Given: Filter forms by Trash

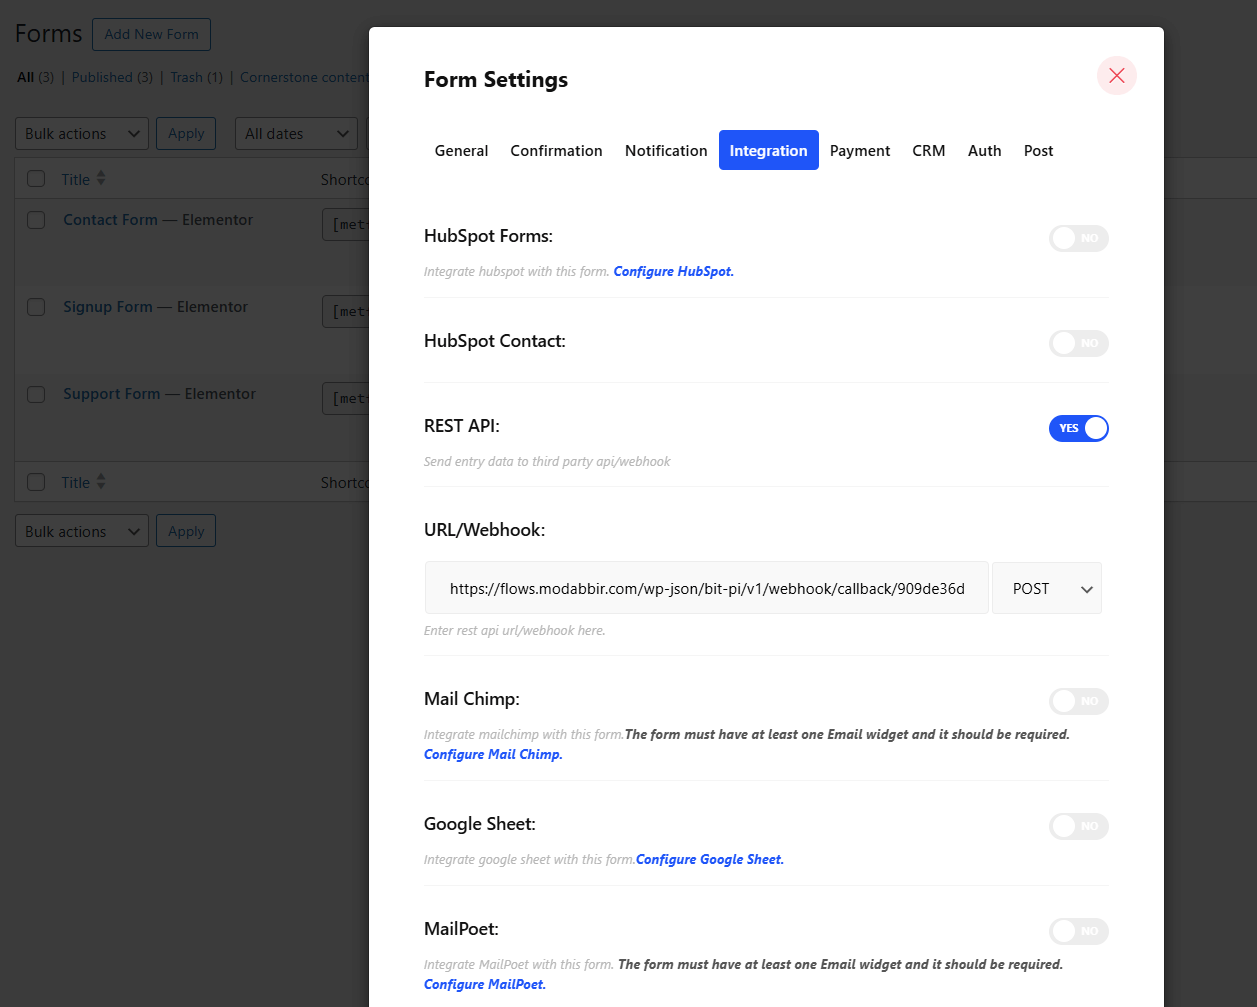Looking at the screenshot, I should (196, 77).
